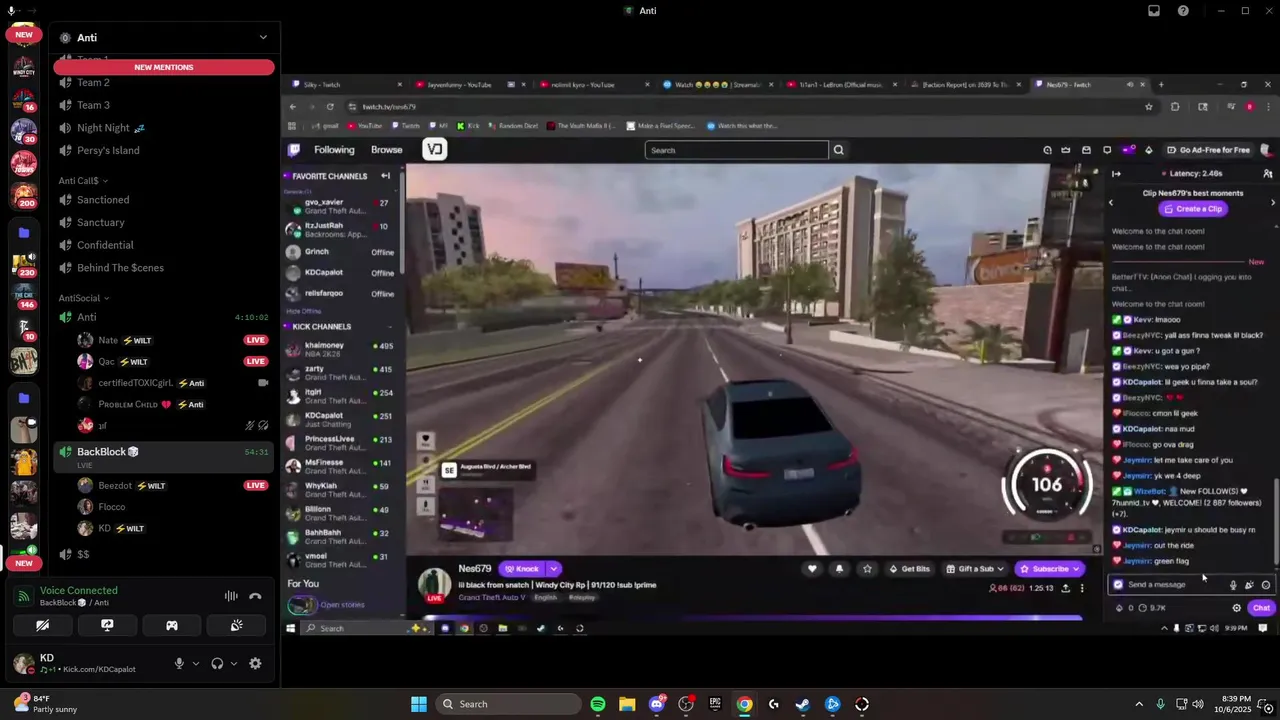Open the $$ voice channel
The height and width of the screenshot is (720, 1280).
[x=164, y=554]
